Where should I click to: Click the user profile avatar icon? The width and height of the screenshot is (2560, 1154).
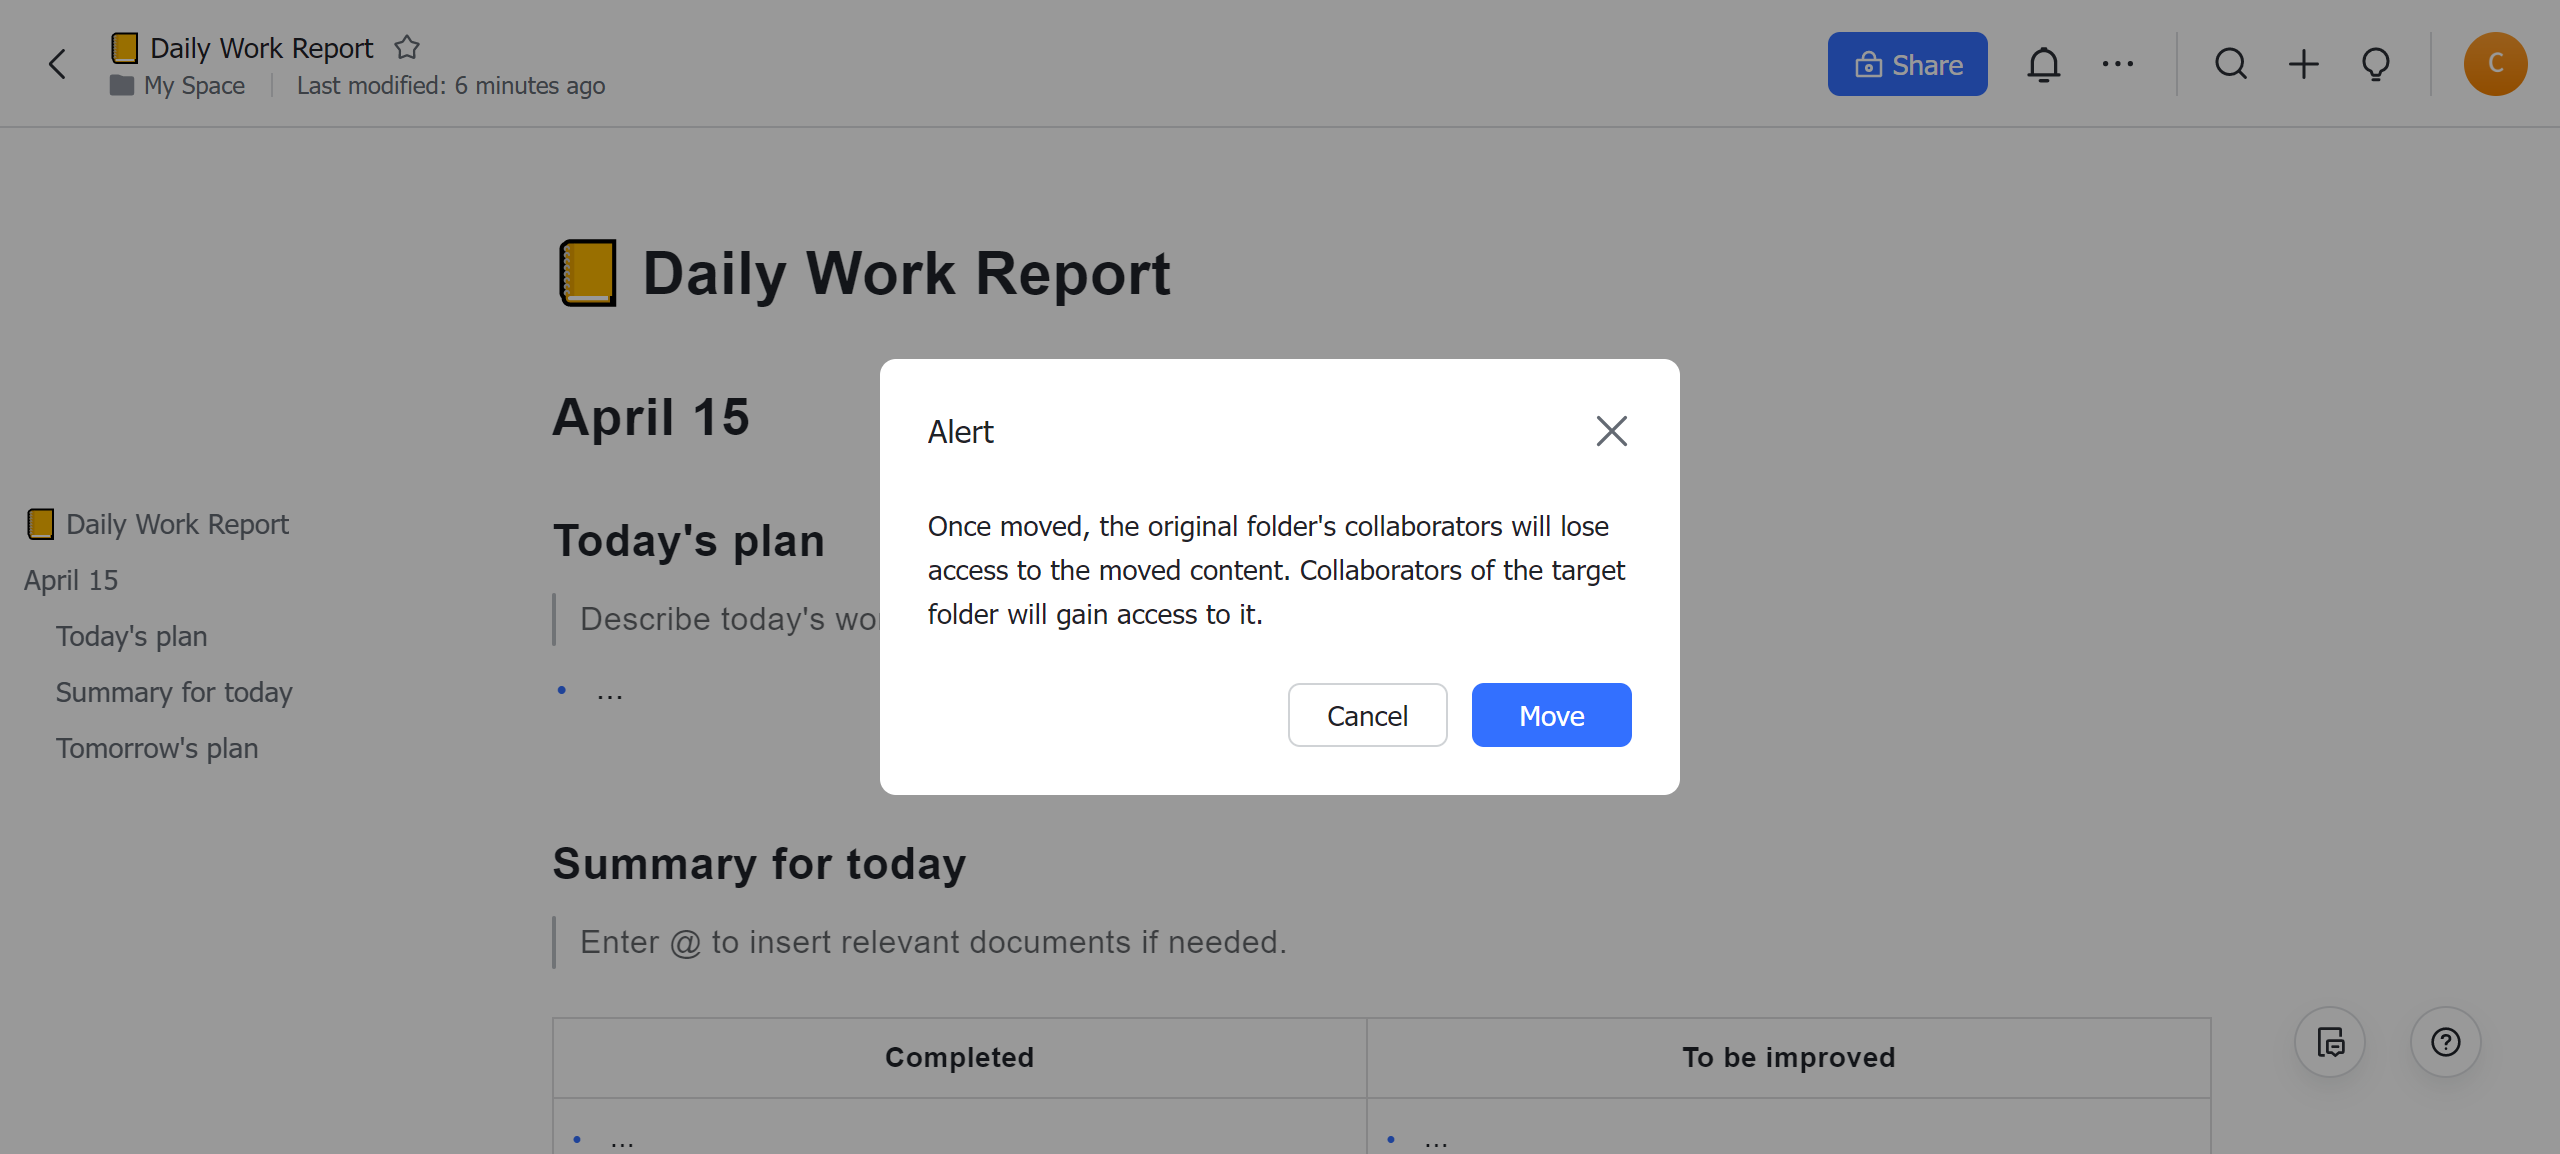pos(2498,64)
